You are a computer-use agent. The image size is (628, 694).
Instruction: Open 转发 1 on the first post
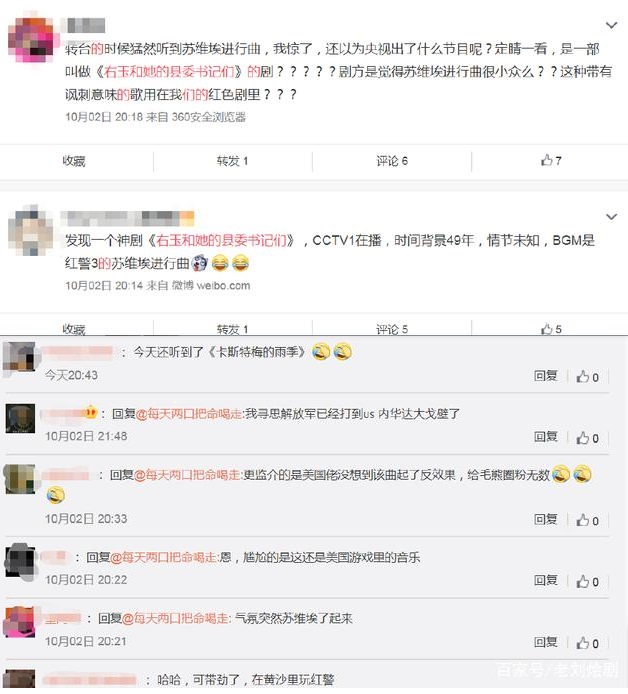pyautogui.click(x=232, y=161)
